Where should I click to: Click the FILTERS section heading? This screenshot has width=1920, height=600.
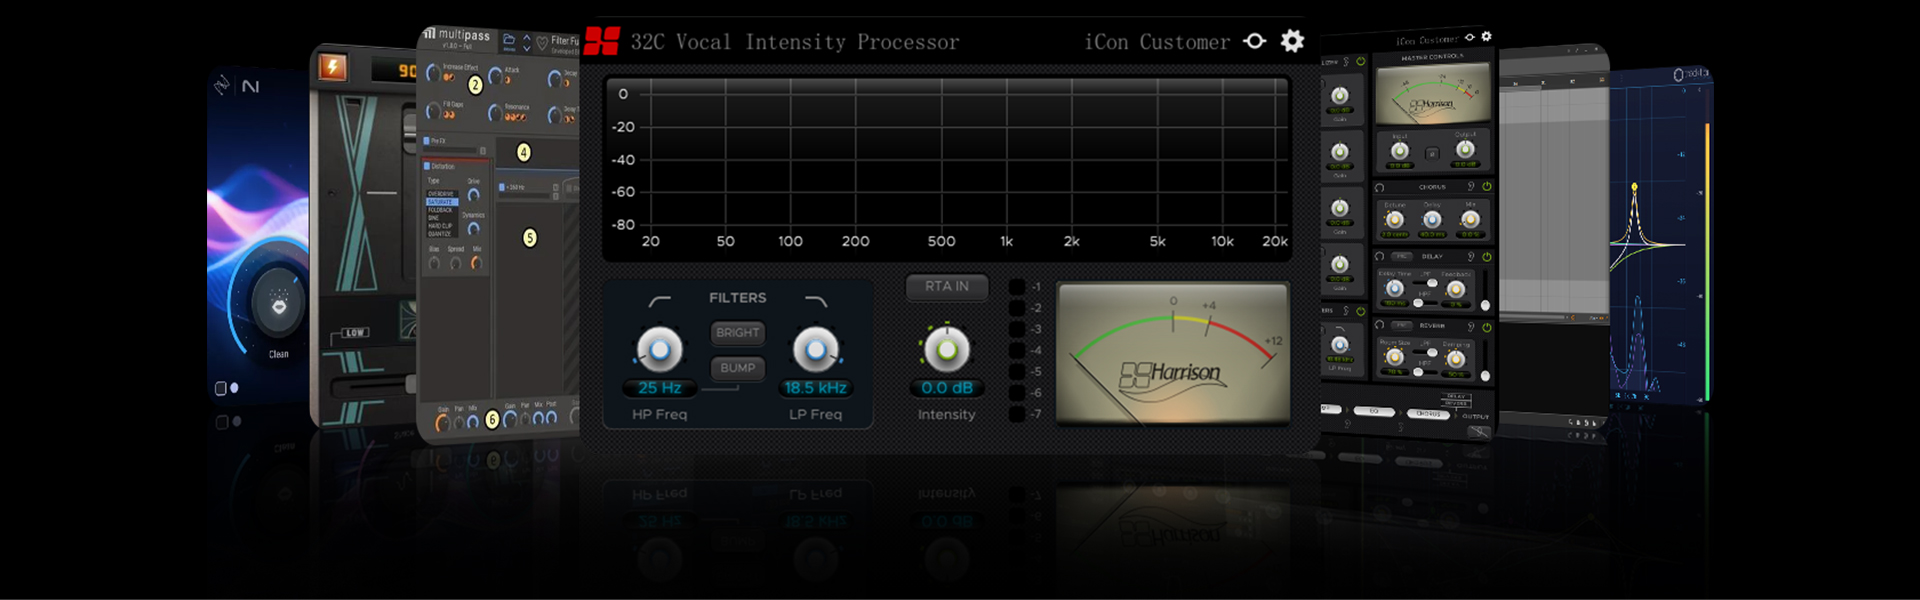tap(737, 298)
